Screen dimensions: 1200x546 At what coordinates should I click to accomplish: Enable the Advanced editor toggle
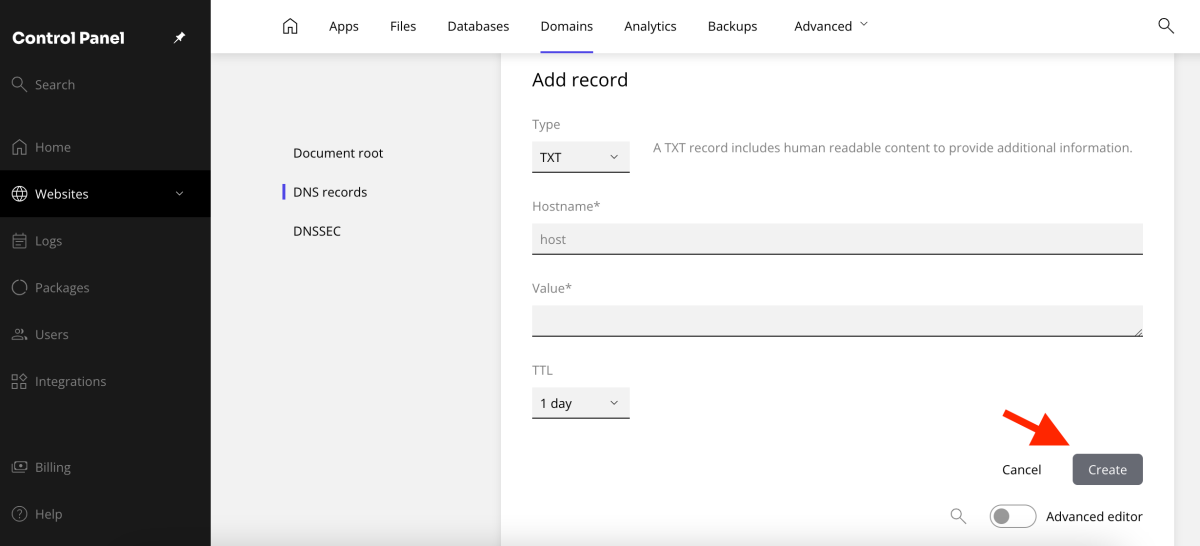click(1012, 516)
